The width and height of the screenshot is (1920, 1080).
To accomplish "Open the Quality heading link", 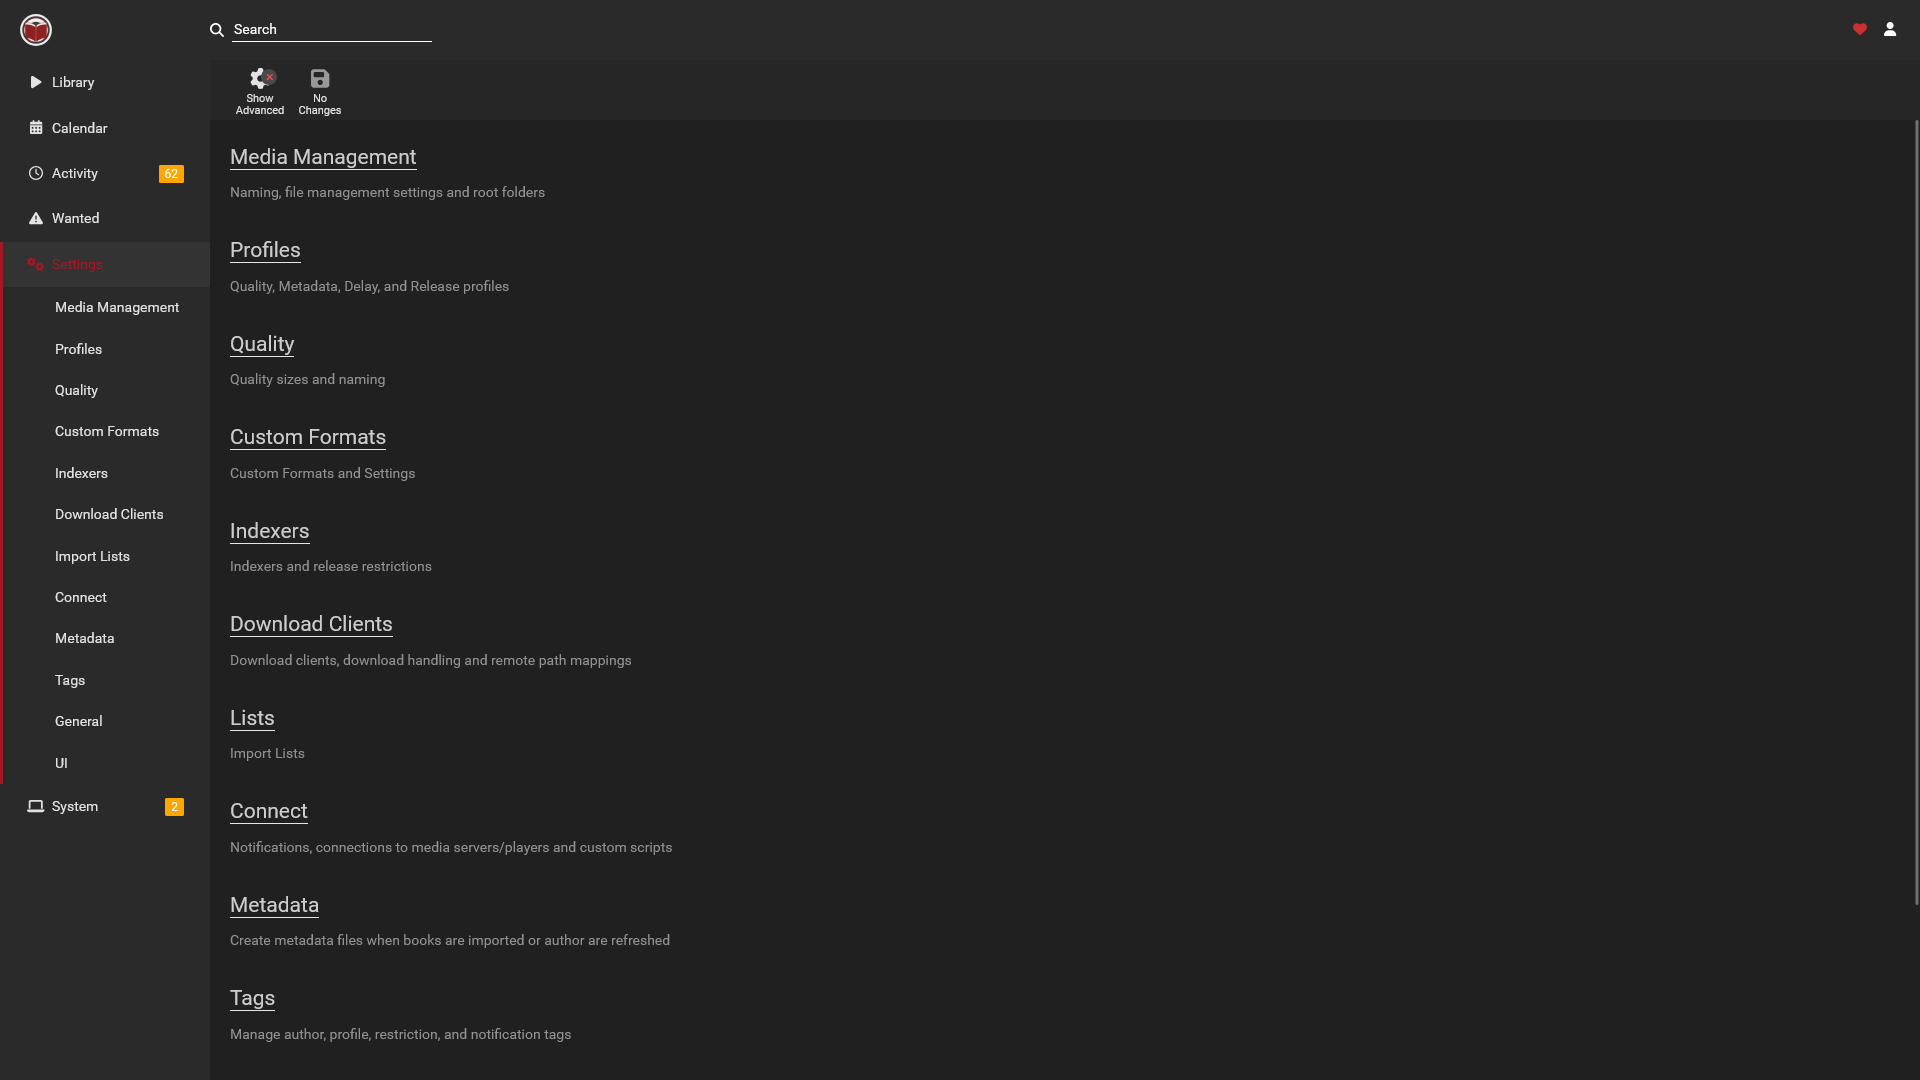I will pos(262,344).
